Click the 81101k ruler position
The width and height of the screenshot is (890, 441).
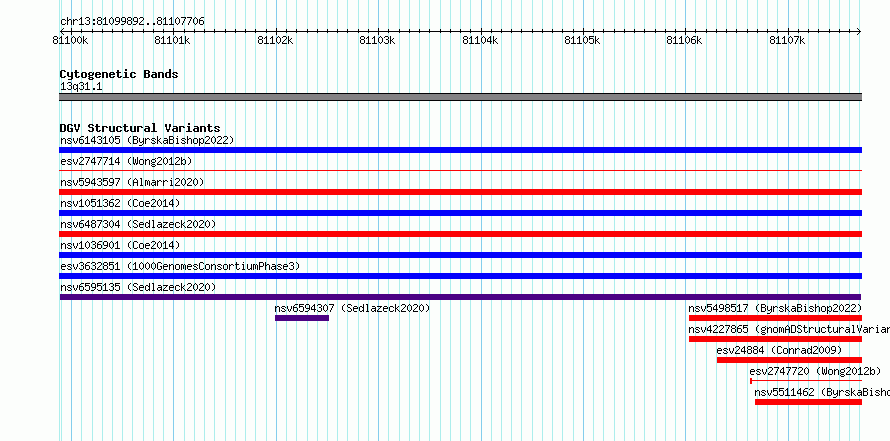point(174,40)
